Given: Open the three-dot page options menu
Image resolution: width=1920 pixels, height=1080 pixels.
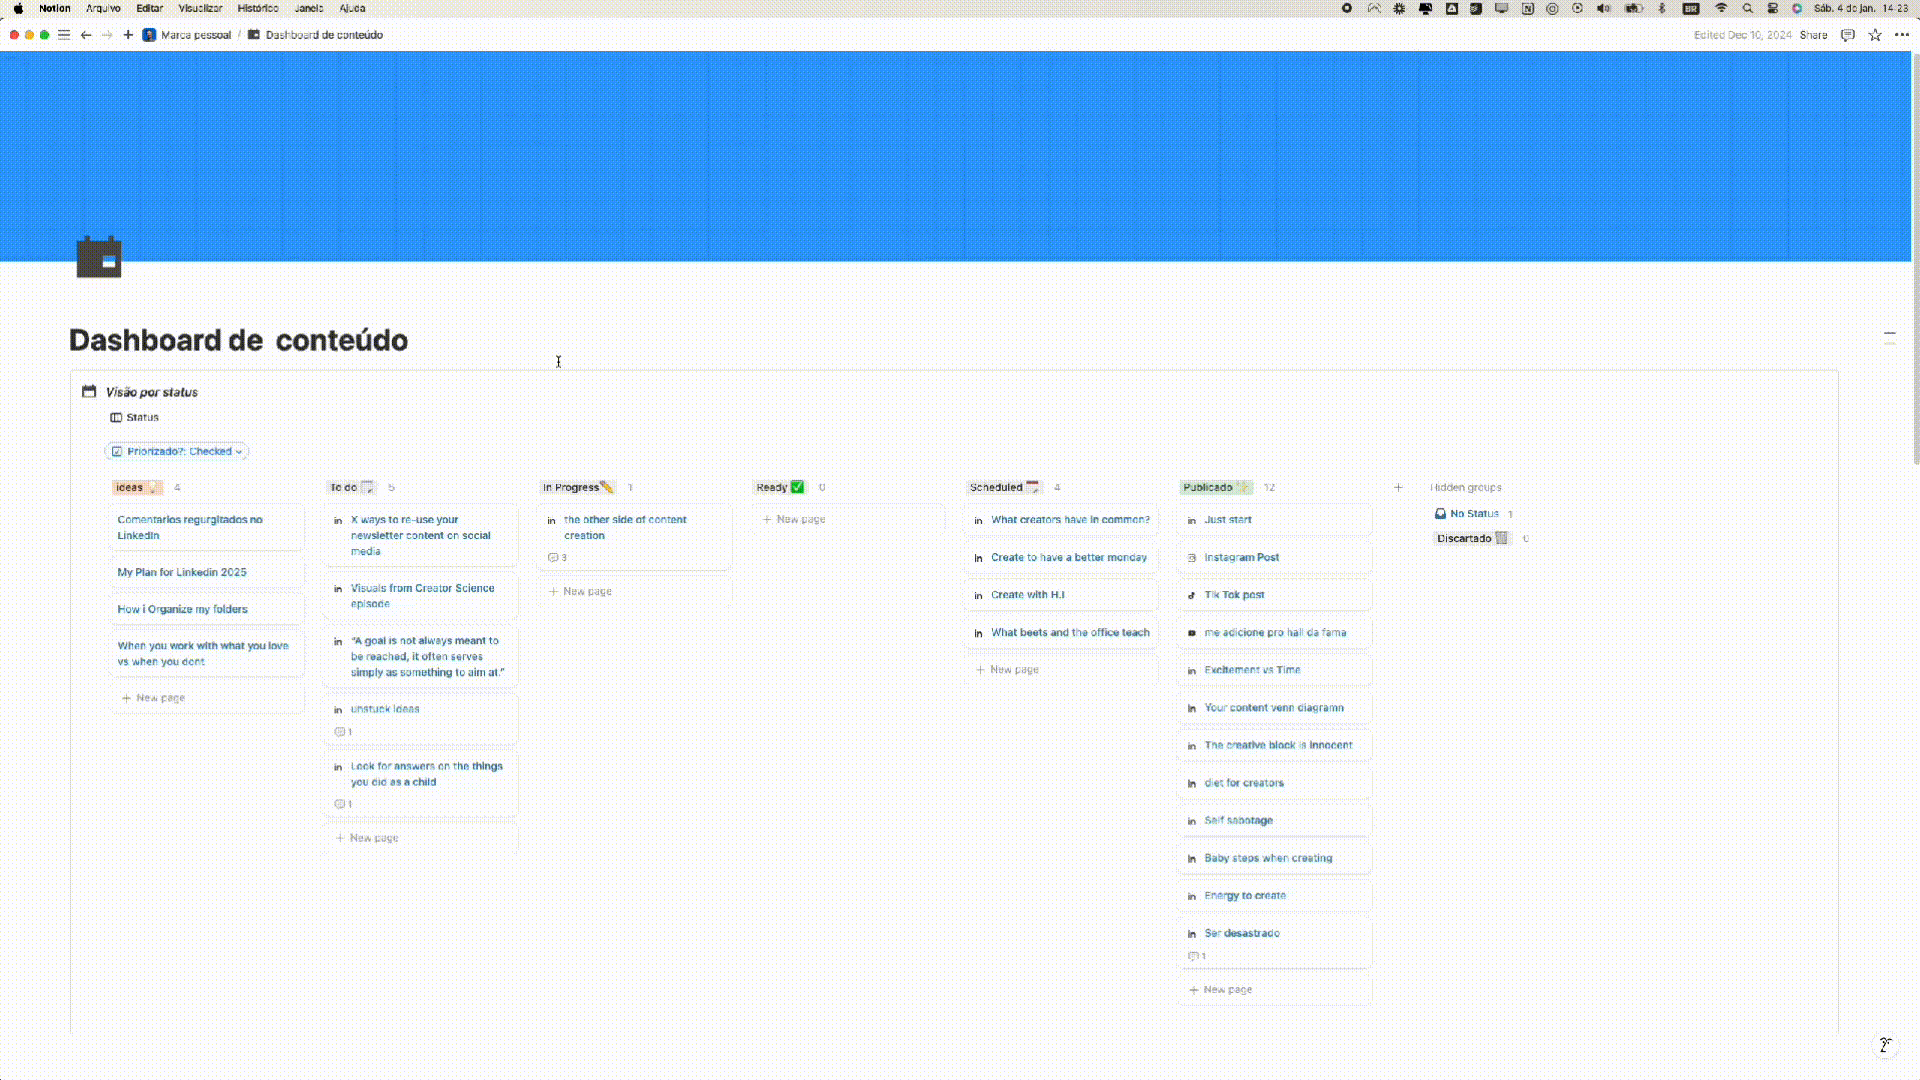Looking at the screenshot, I should (x=1902, y=35).
